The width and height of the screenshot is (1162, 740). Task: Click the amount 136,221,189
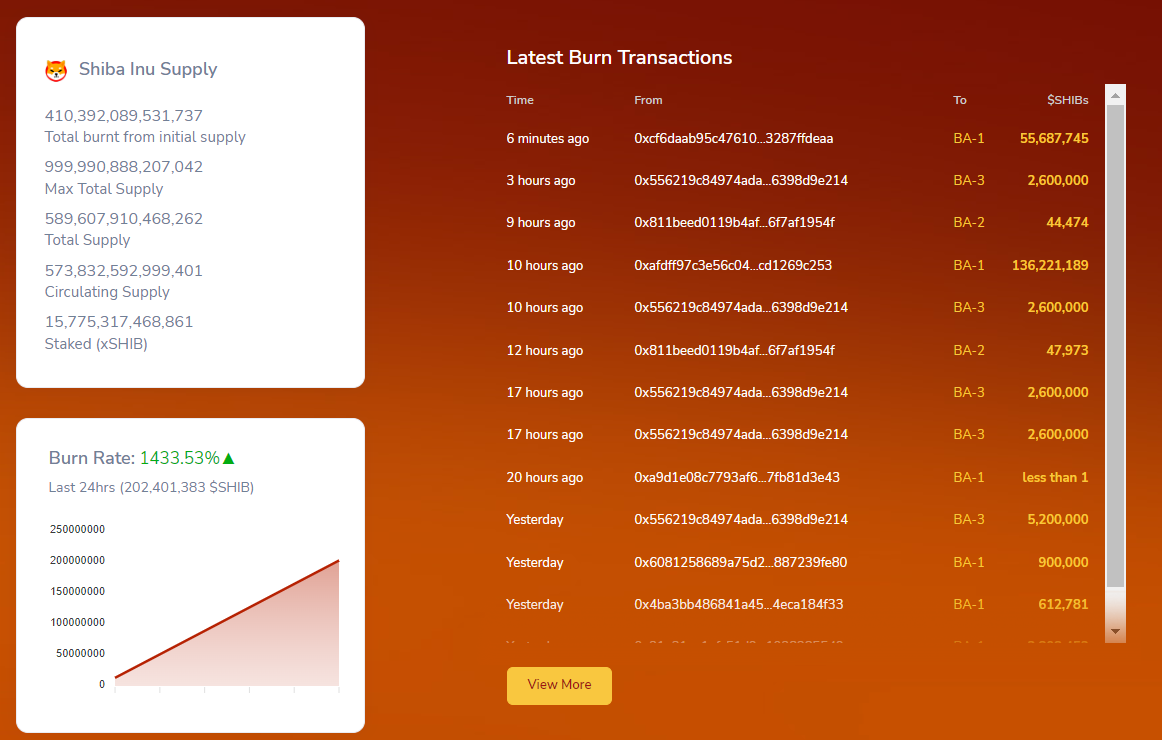[1050, 265]
